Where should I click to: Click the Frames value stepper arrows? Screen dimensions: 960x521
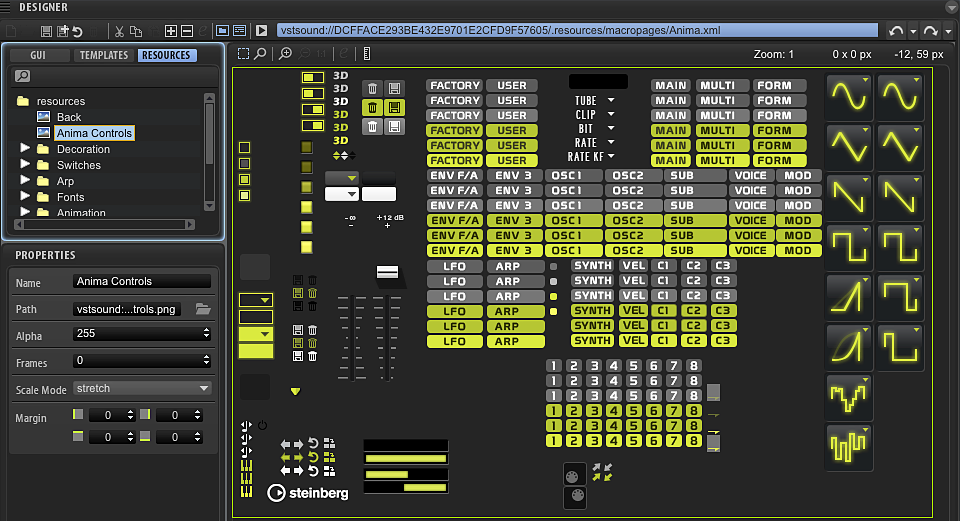tap(206, 361)
